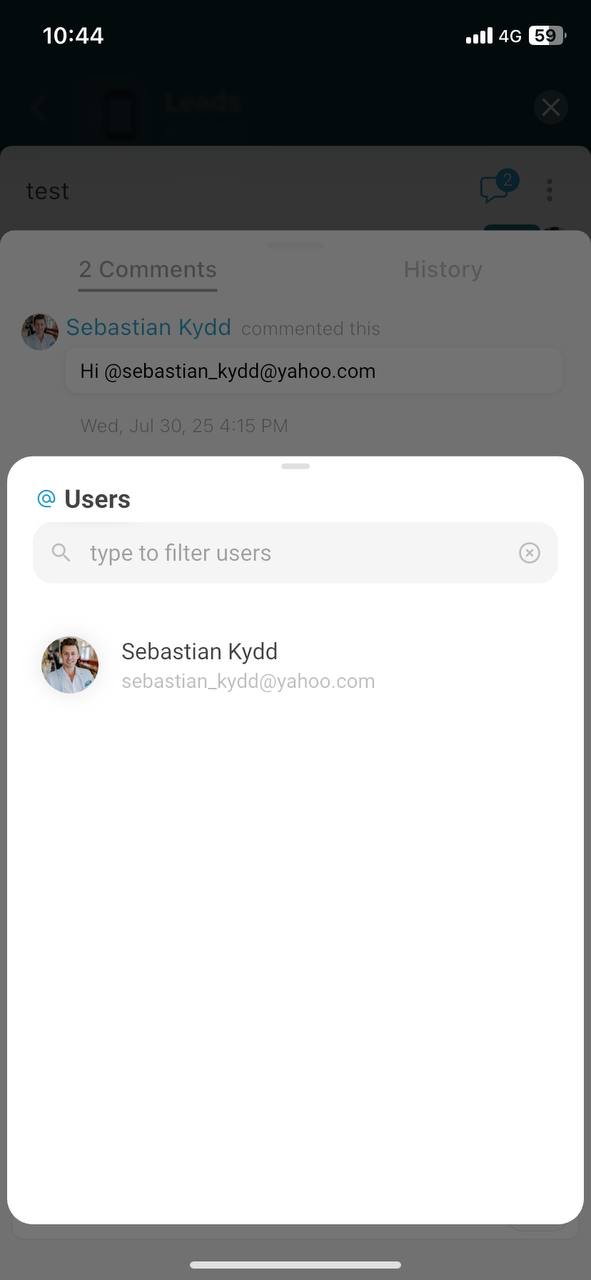Viewport: 591px width, 1280px height.
Task: Tap the battery indicator in the status bar
Action: click(x=546, y=36)
